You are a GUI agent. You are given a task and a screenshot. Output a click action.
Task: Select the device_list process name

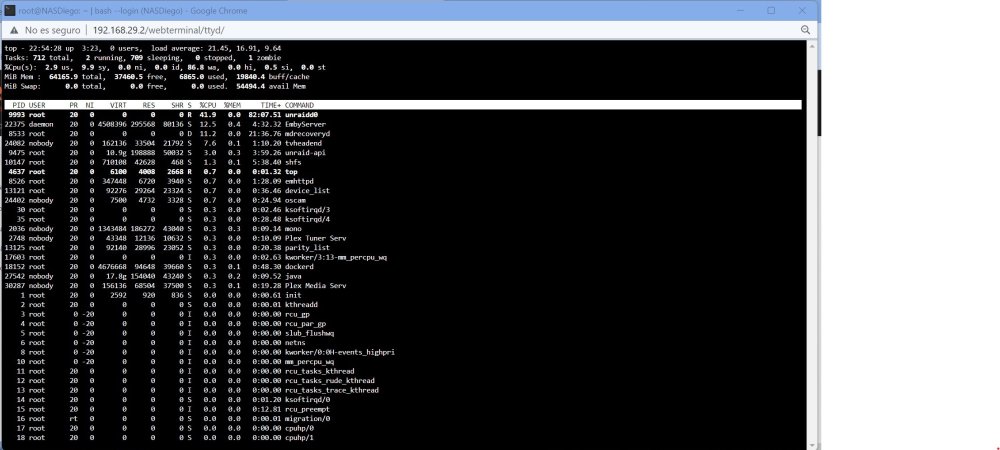[x=307, y=191]
